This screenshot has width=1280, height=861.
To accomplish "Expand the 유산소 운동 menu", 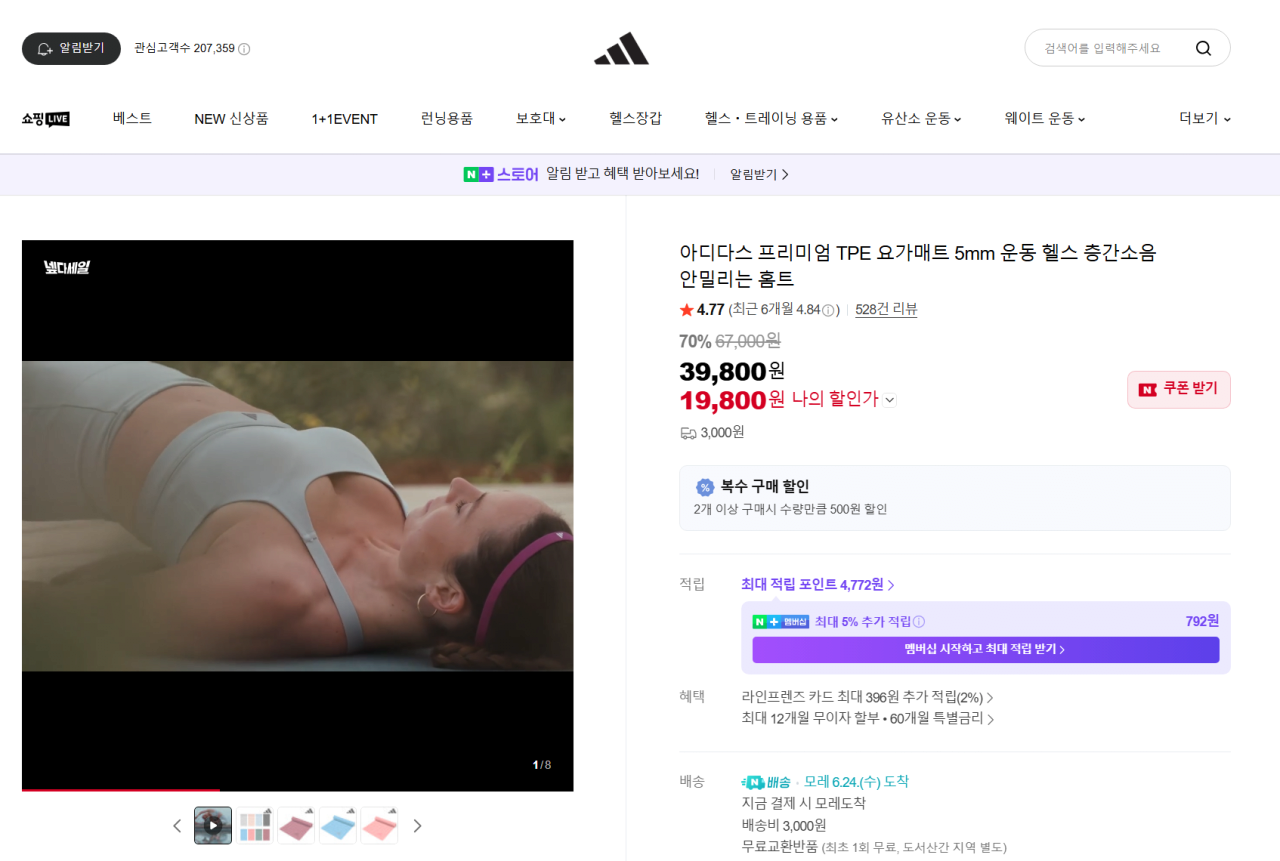I will tap(921, 119).
